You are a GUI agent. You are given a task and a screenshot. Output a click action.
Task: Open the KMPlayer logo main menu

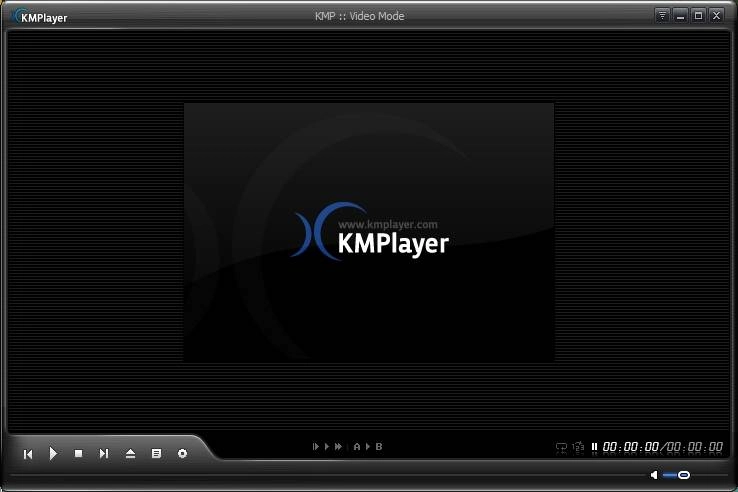[x=40, y=17]
